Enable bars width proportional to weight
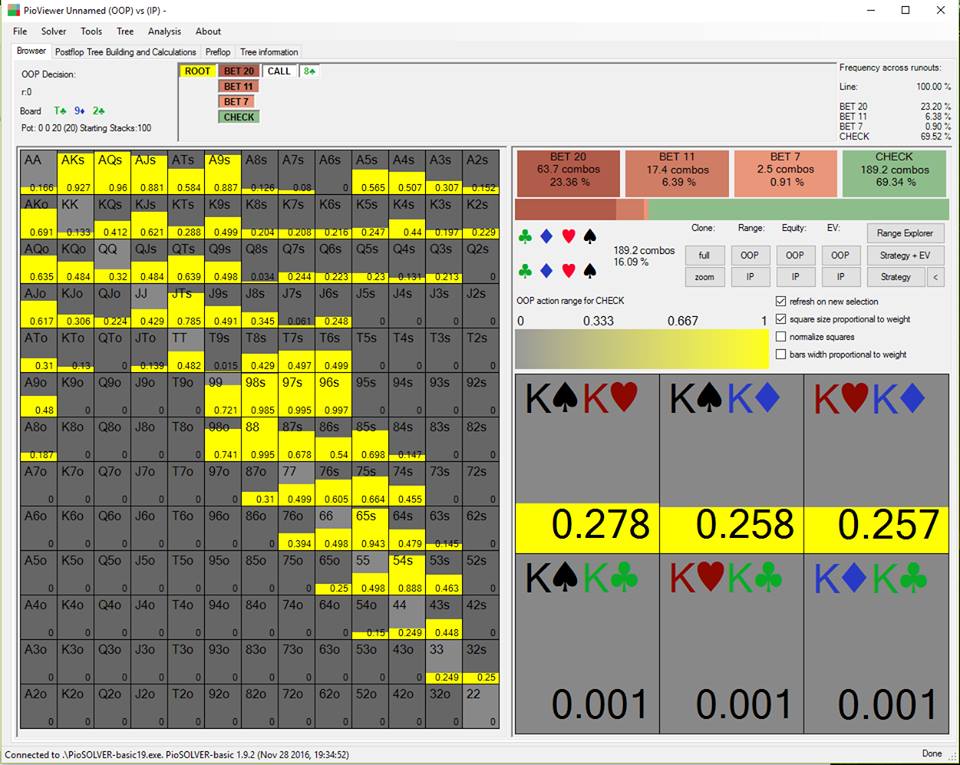Screen dimensions: 960x765 click(781, 354)
